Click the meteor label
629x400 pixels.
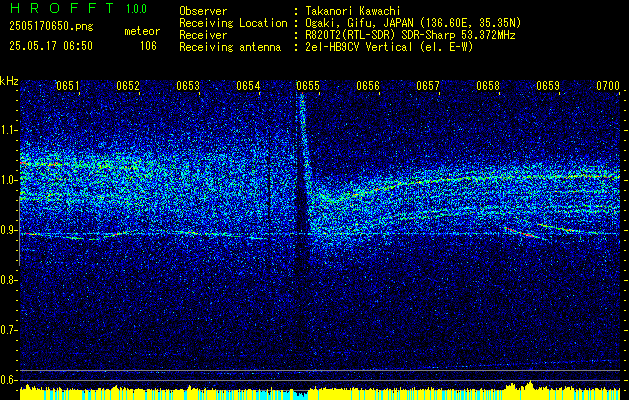(x=142, y=31)
